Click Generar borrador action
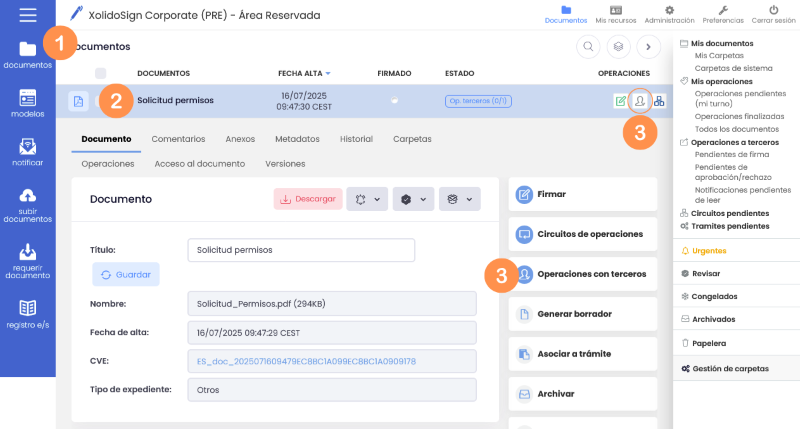 [583, 314]
